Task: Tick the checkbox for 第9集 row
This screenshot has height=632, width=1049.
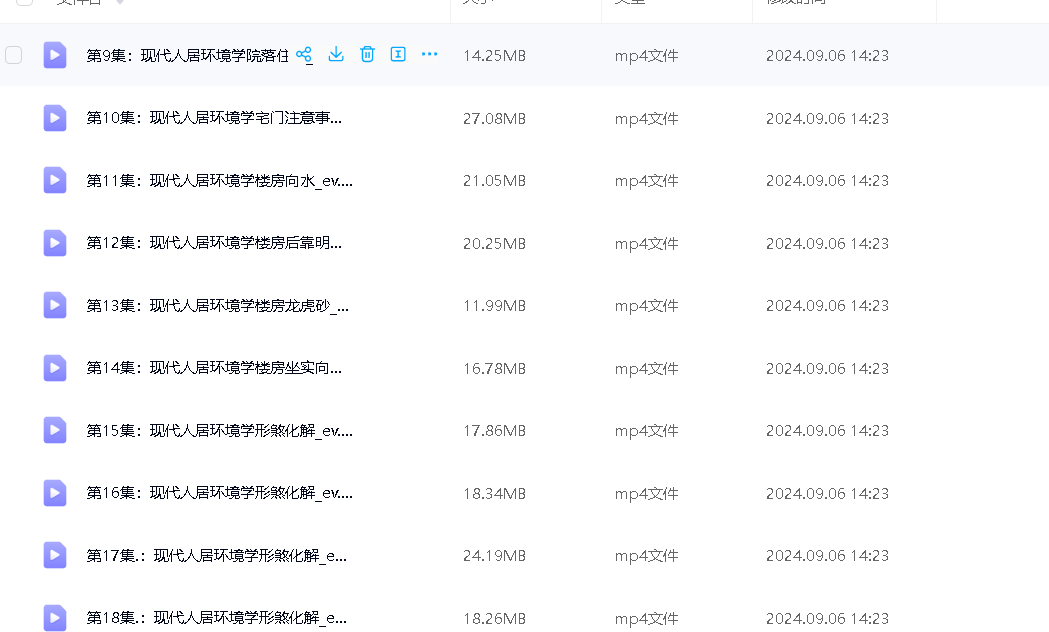Action: point(14,55)
